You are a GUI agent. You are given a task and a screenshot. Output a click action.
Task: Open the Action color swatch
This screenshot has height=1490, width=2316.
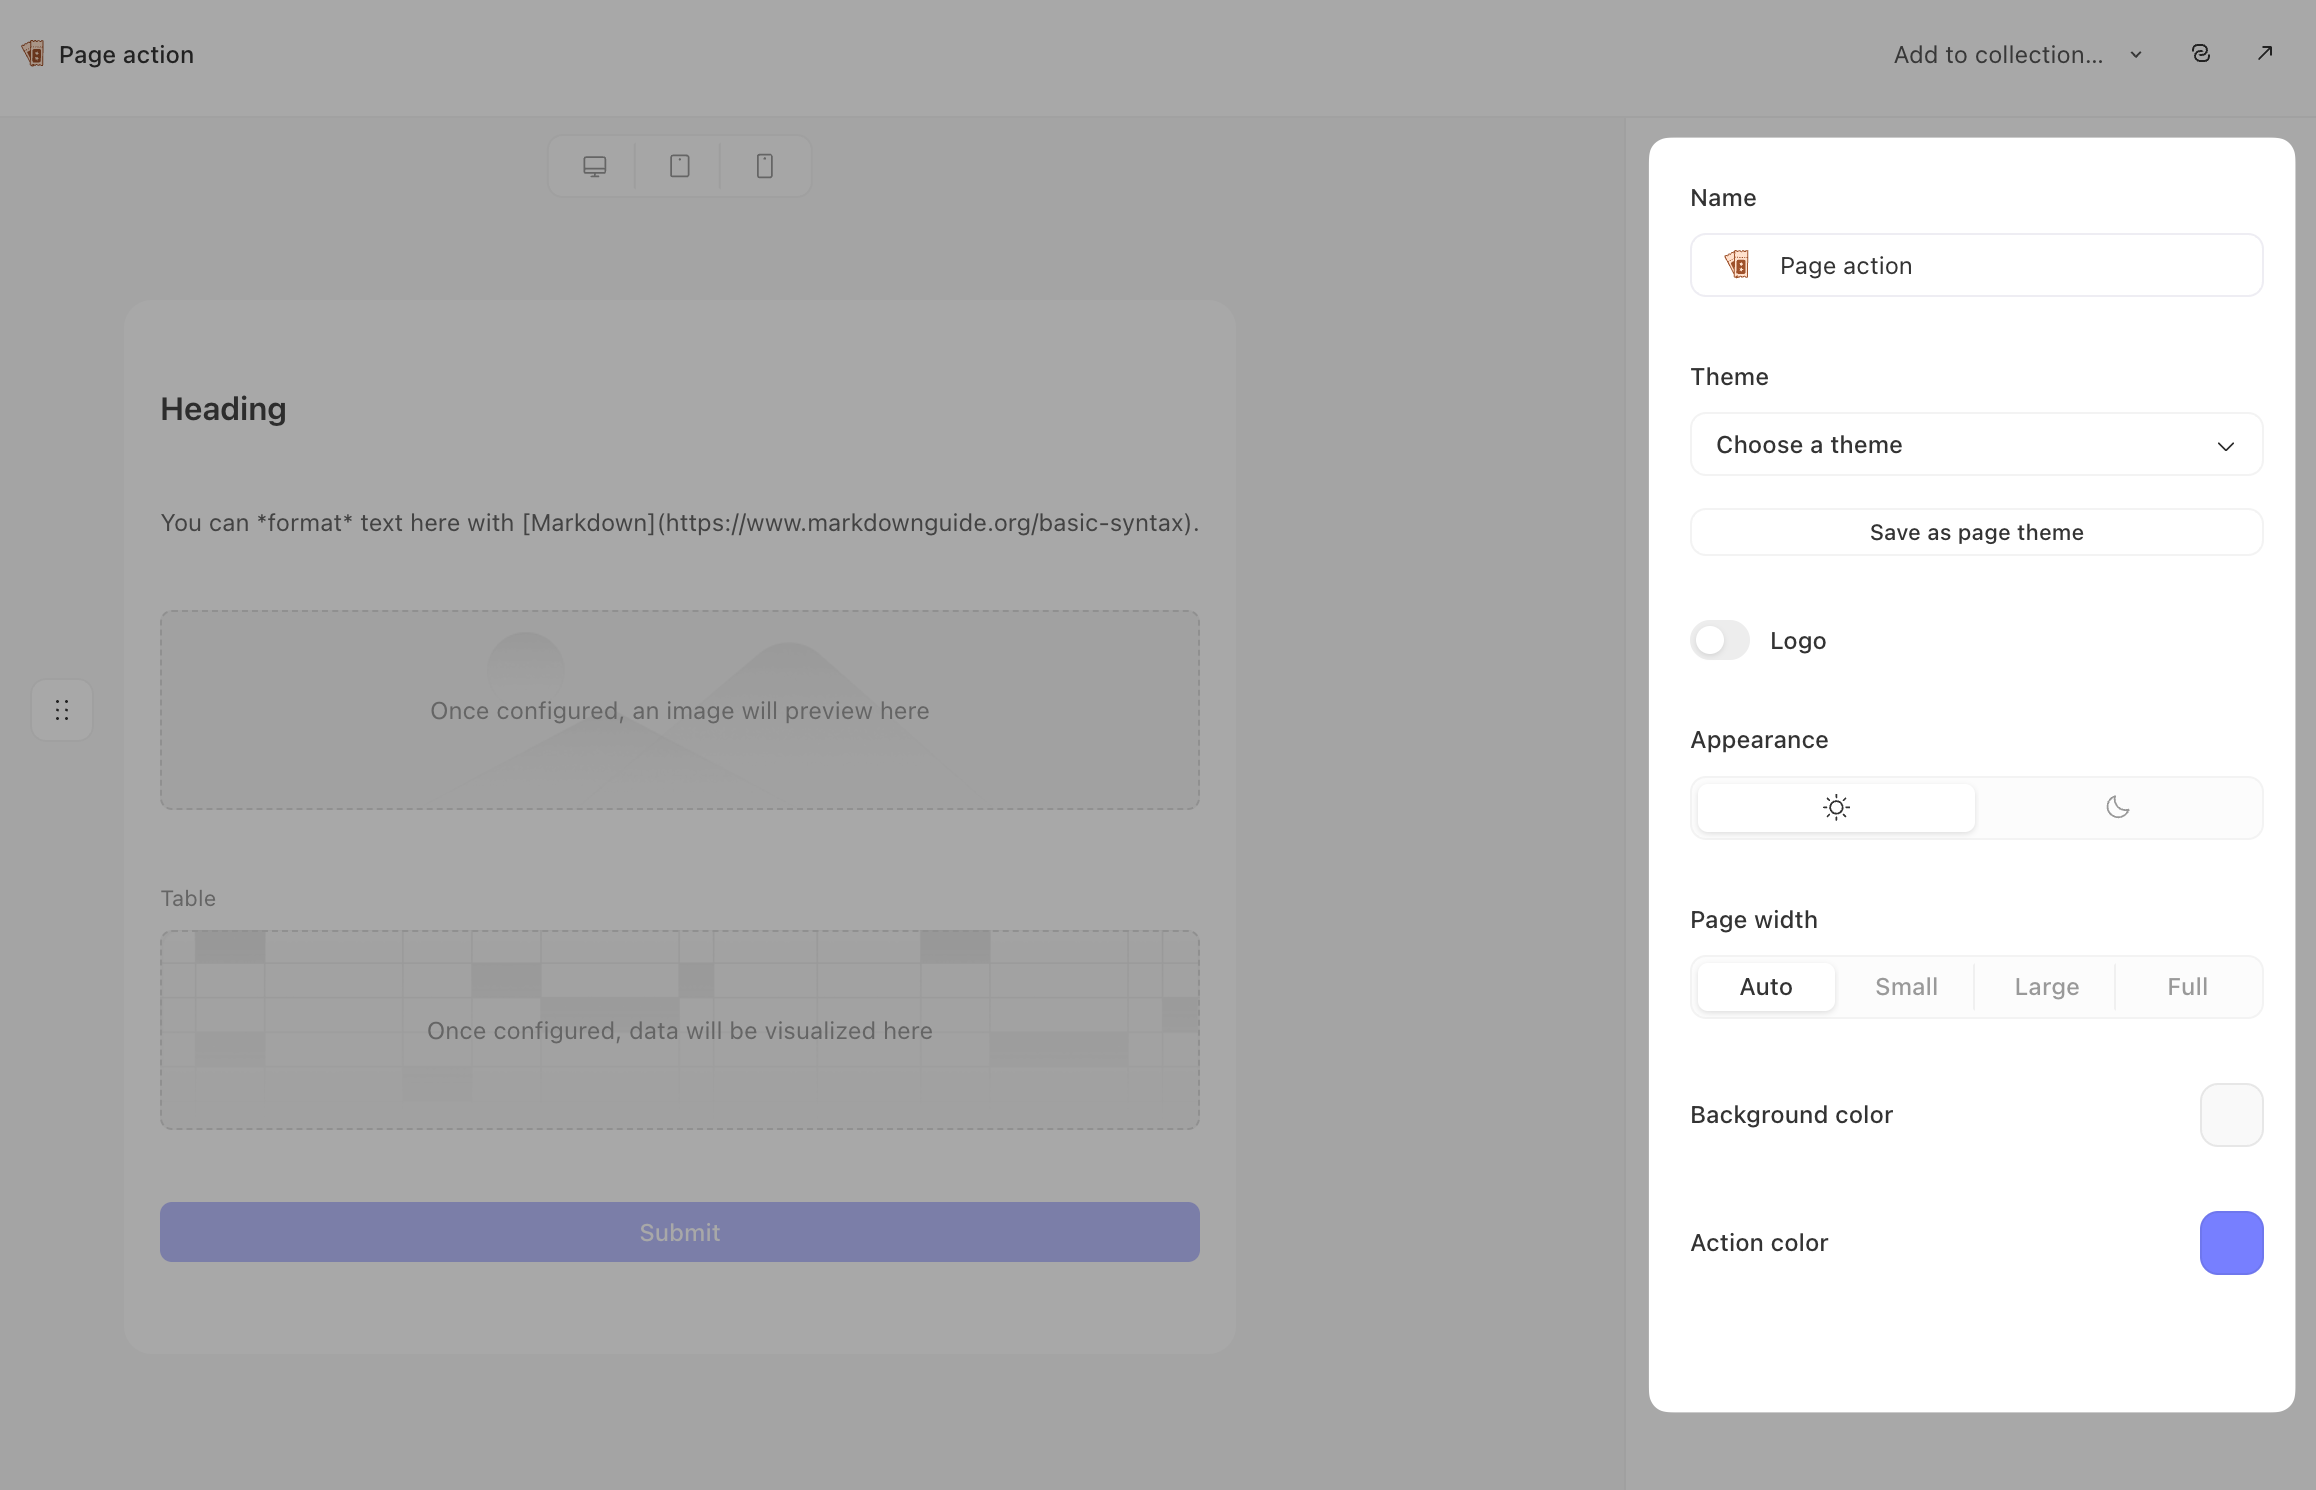pyautogui.click(x=2231, y=1243)
